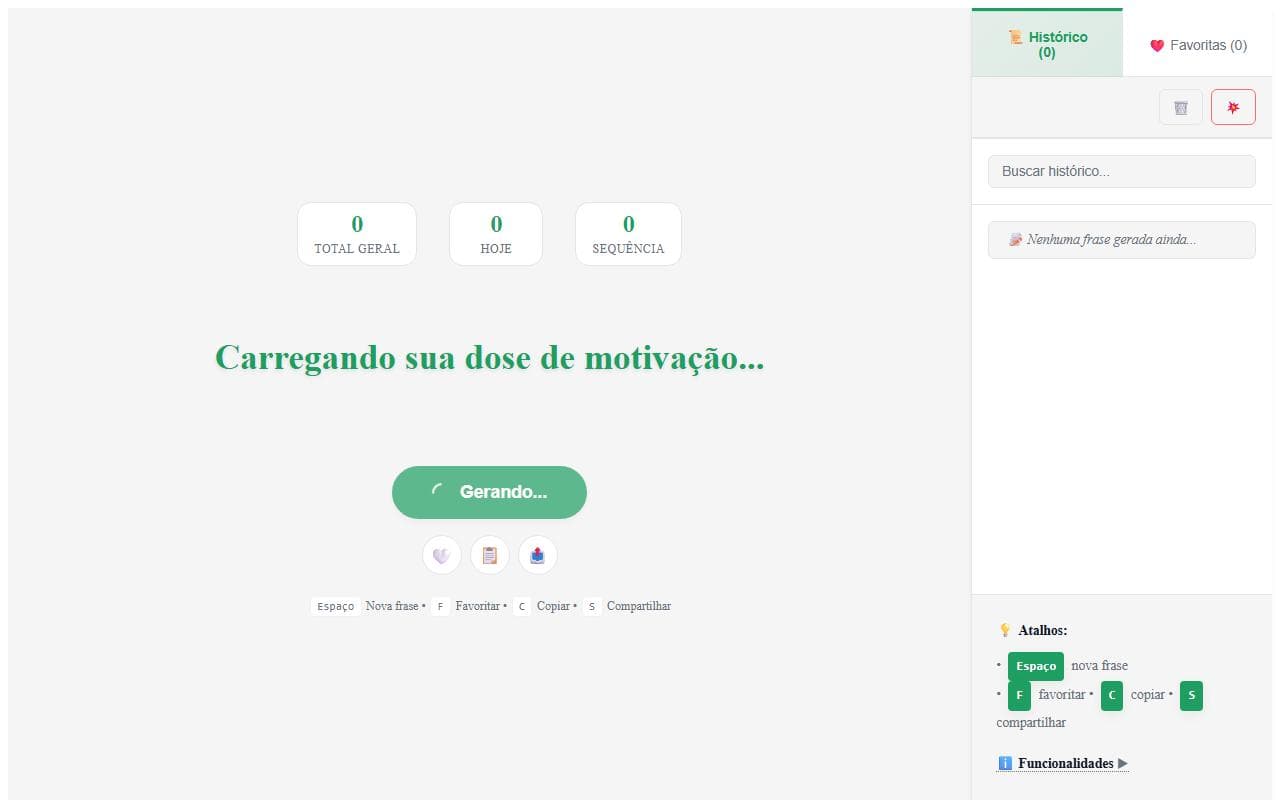1280x800 pixels.
Task: Favorite the quote with the heart icon
Action: [x=441, y=556]
